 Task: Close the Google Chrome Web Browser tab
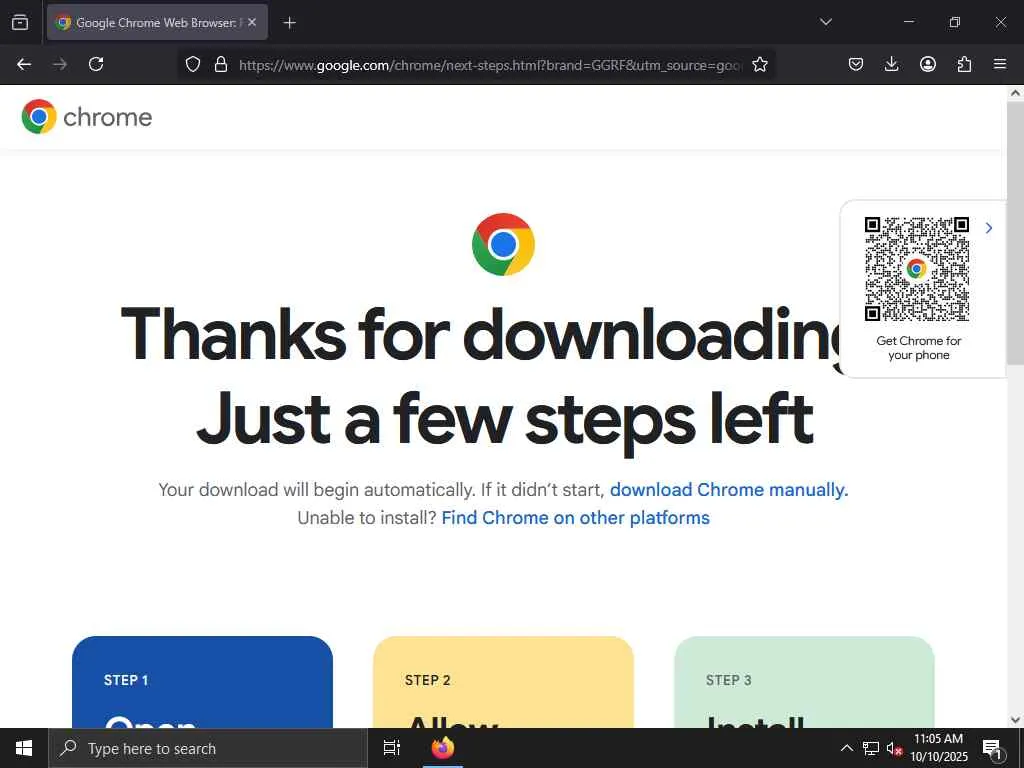pyautogui.click(x=252, y=22)
